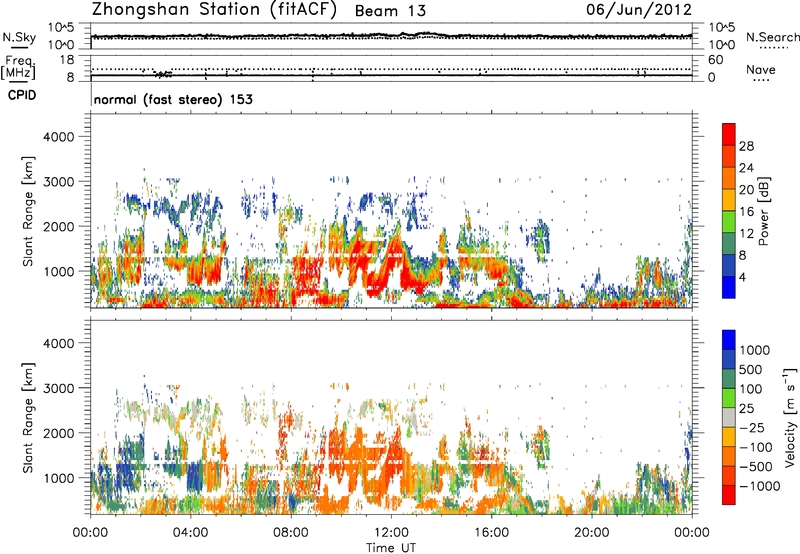Click the '4000' tick of the Power panel
800x554 pixels.
(58, 137)
